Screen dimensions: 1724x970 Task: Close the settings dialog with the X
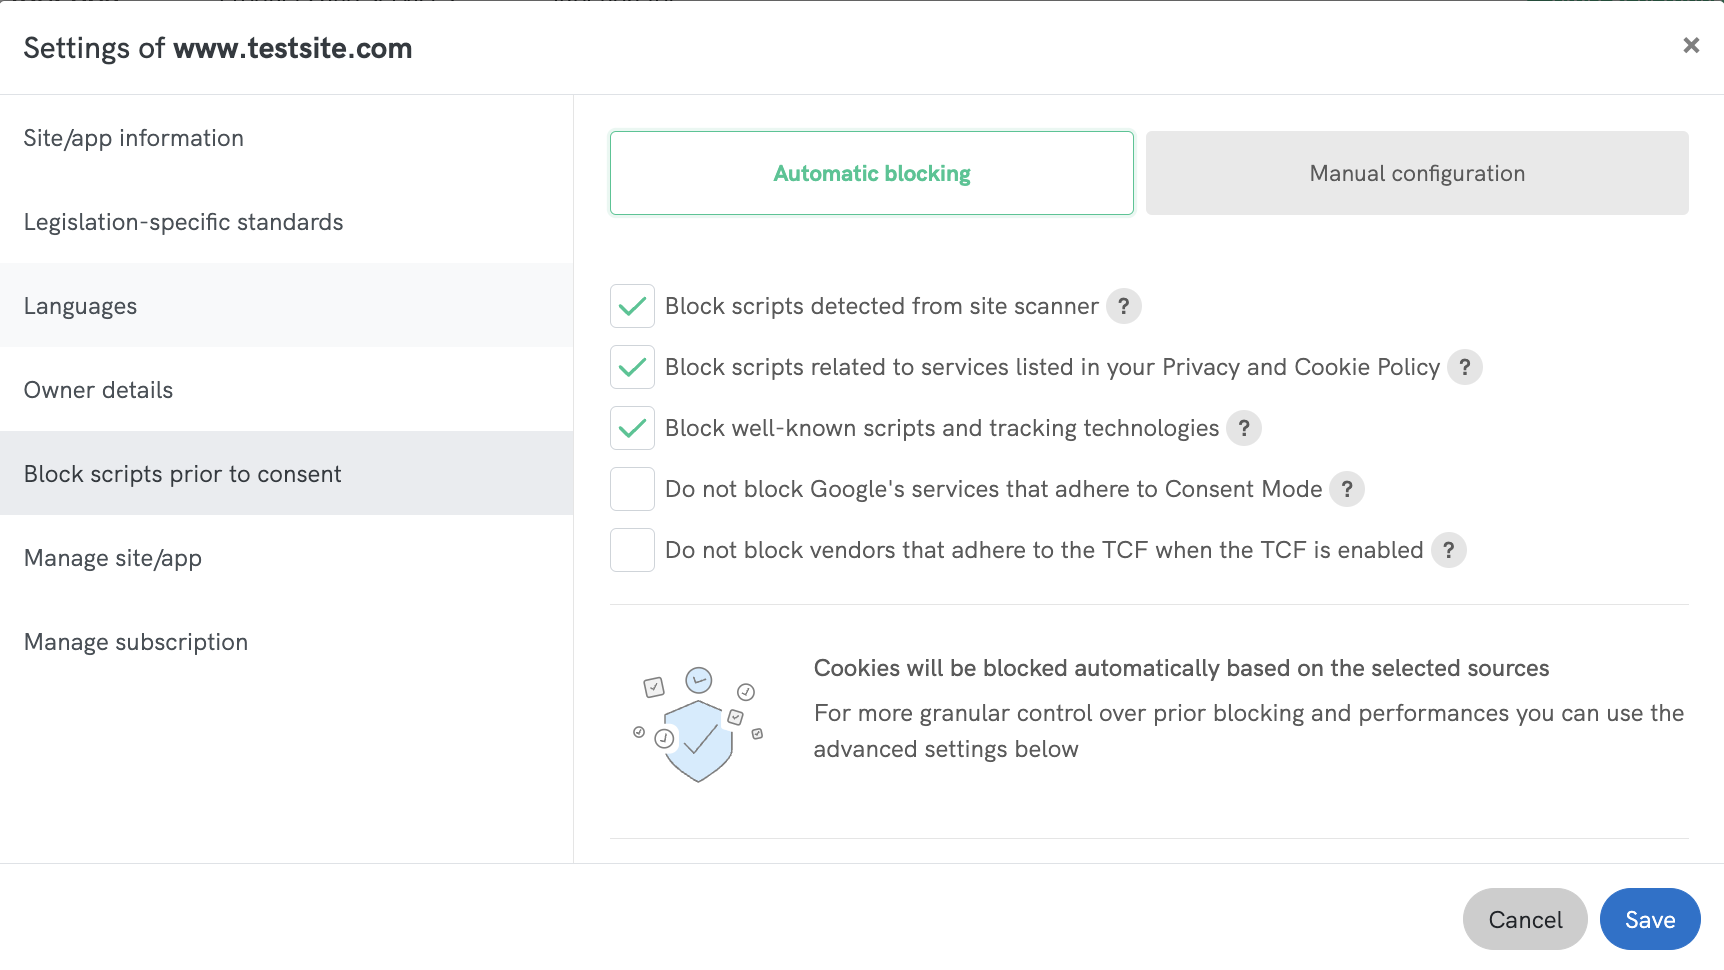[x=1691, y=45]
